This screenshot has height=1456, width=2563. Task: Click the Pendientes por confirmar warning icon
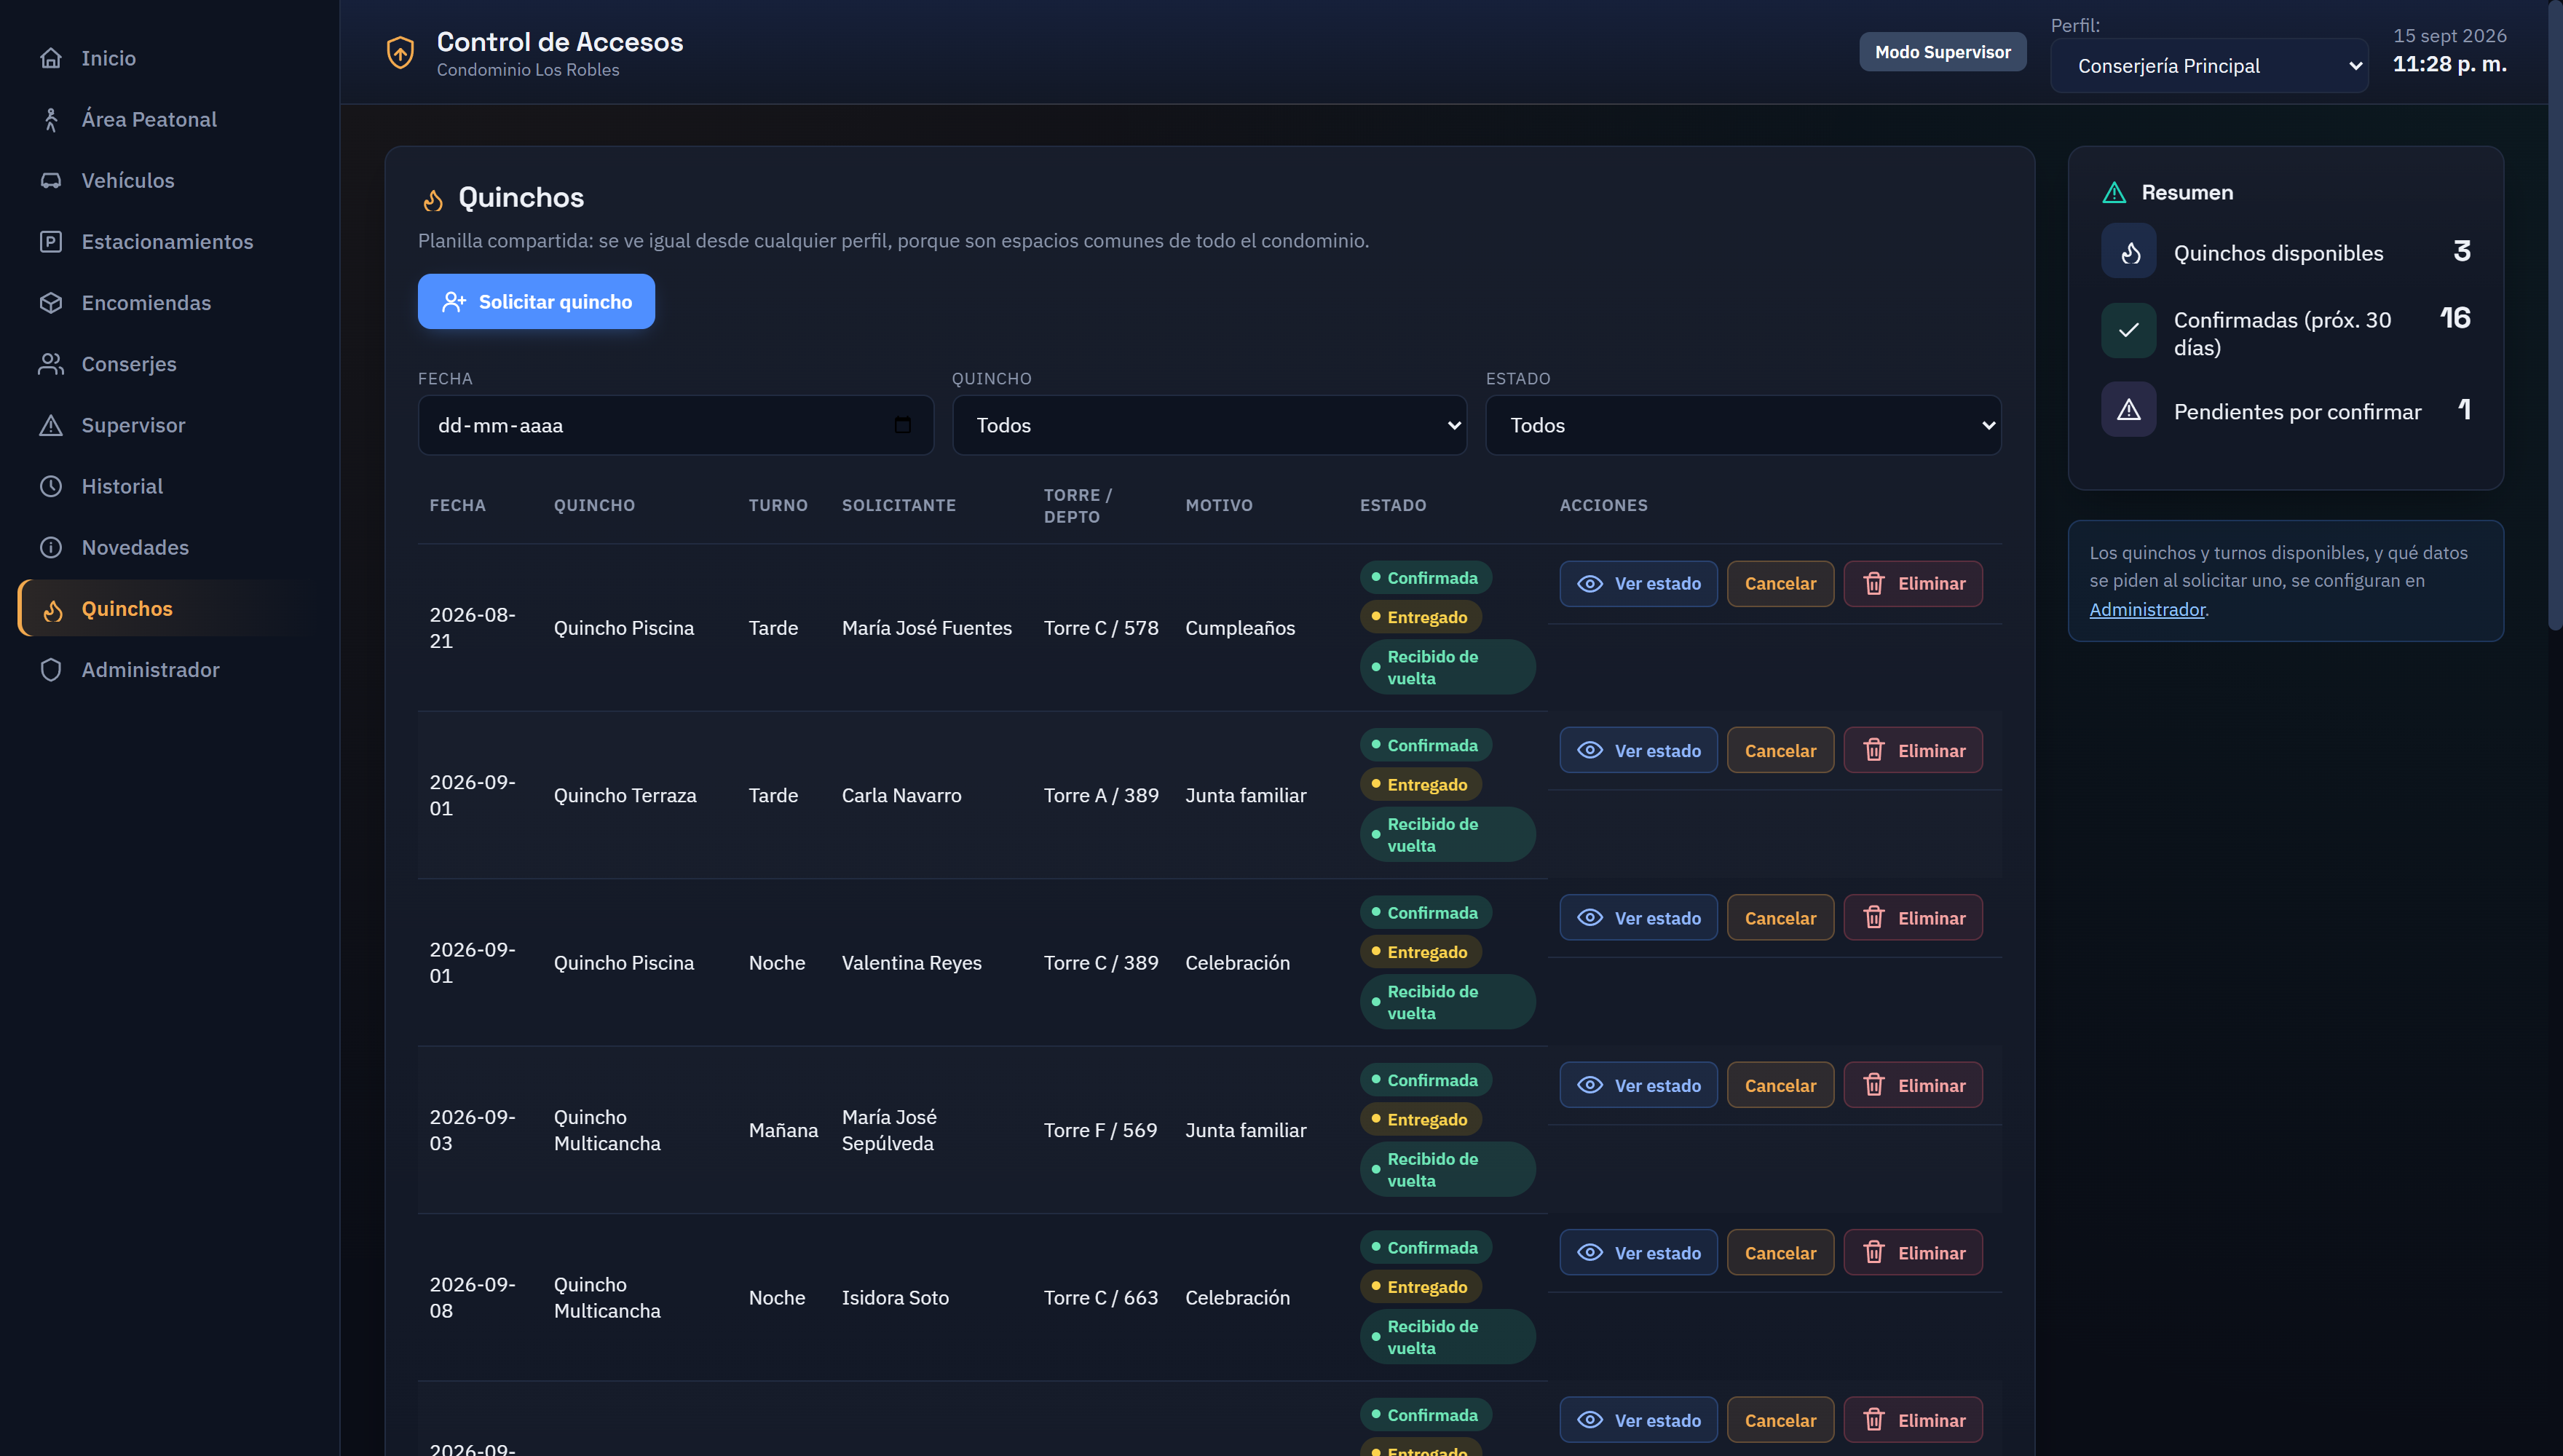pyautogui.click(x=2129, y=410)
